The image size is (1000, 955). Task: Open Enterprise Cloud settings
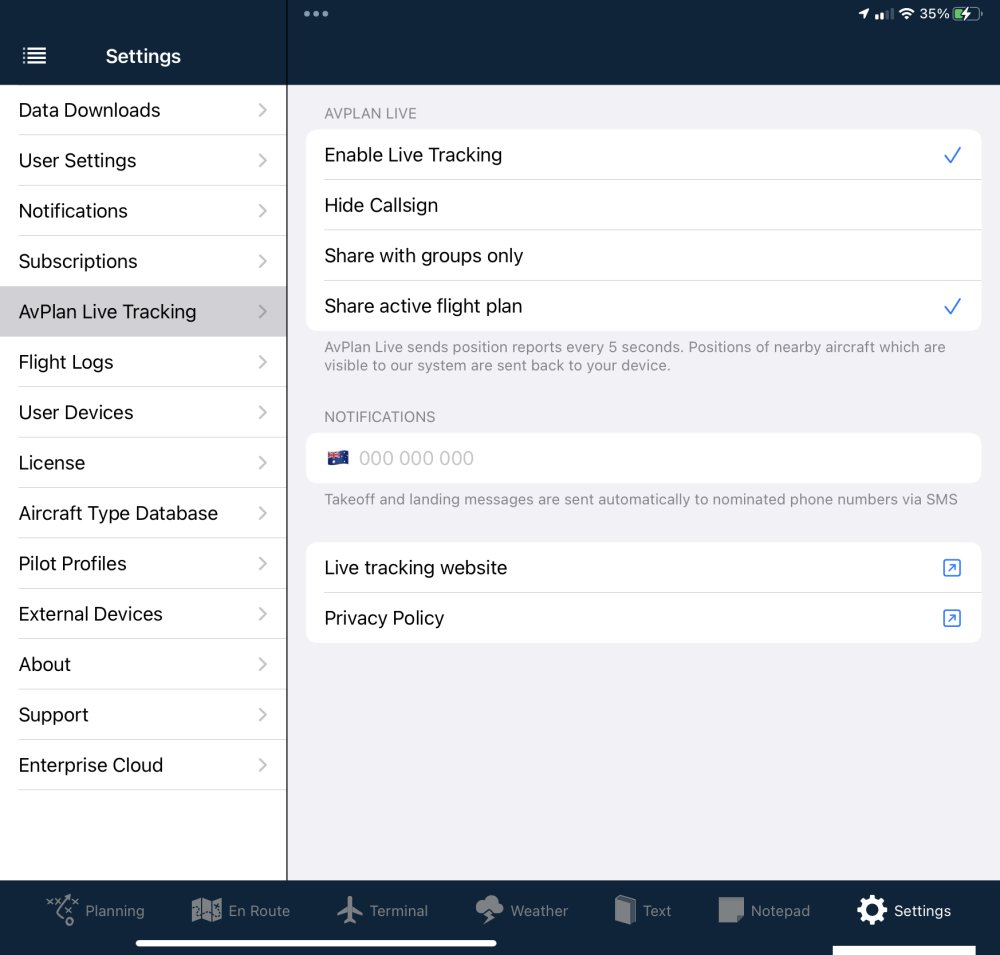point(143,766)
